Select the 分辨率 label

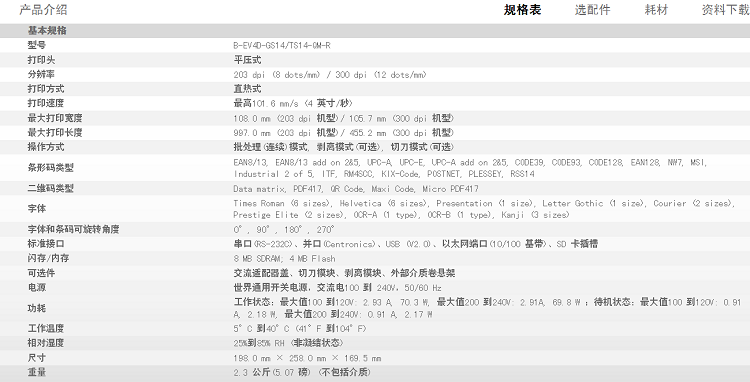coord(41,75)
